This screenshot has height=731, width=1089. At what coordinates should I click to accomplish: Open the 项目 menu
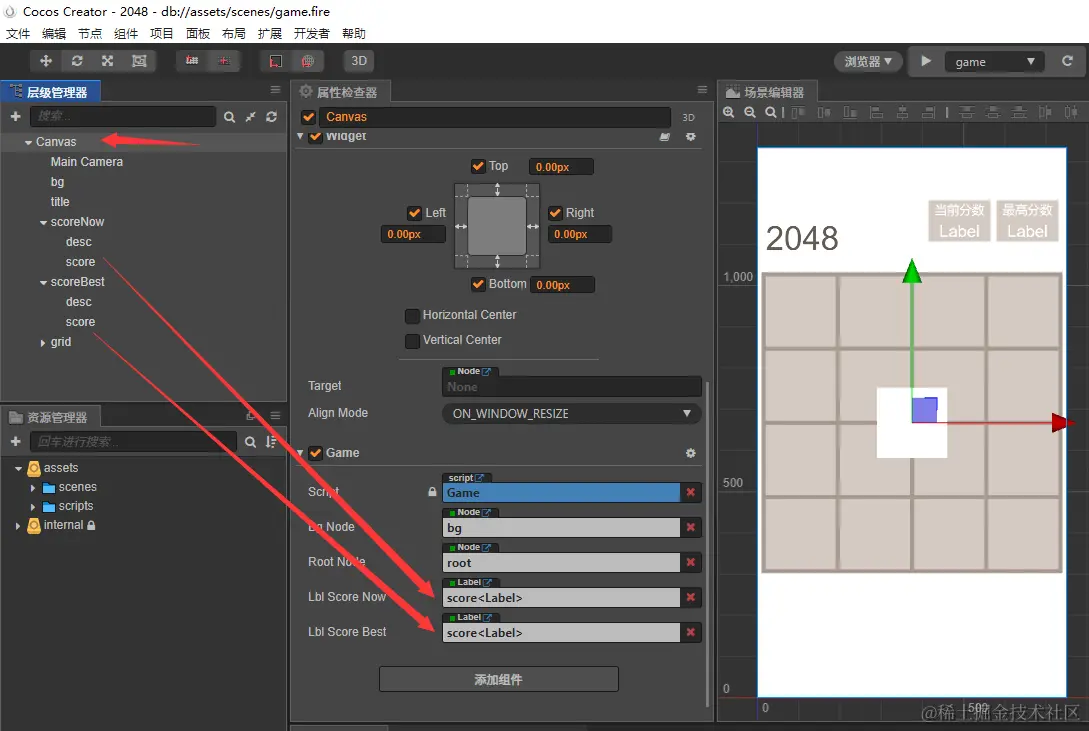(162, 33)
